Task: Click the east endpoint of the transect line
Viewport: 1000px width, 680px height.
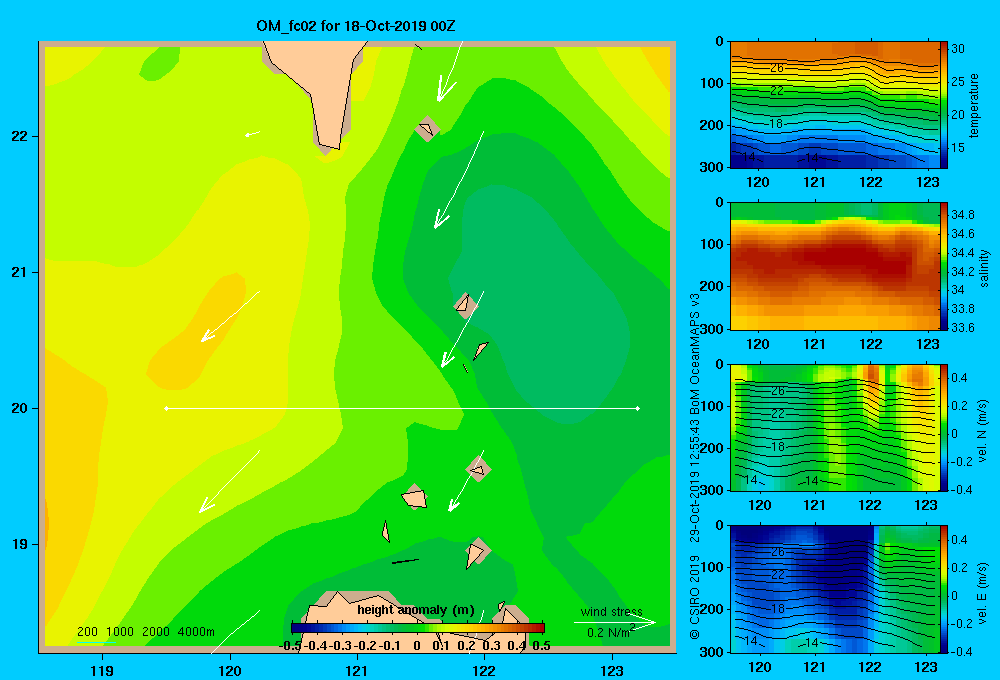Action: pyautogui.click(x=638, y=408)
